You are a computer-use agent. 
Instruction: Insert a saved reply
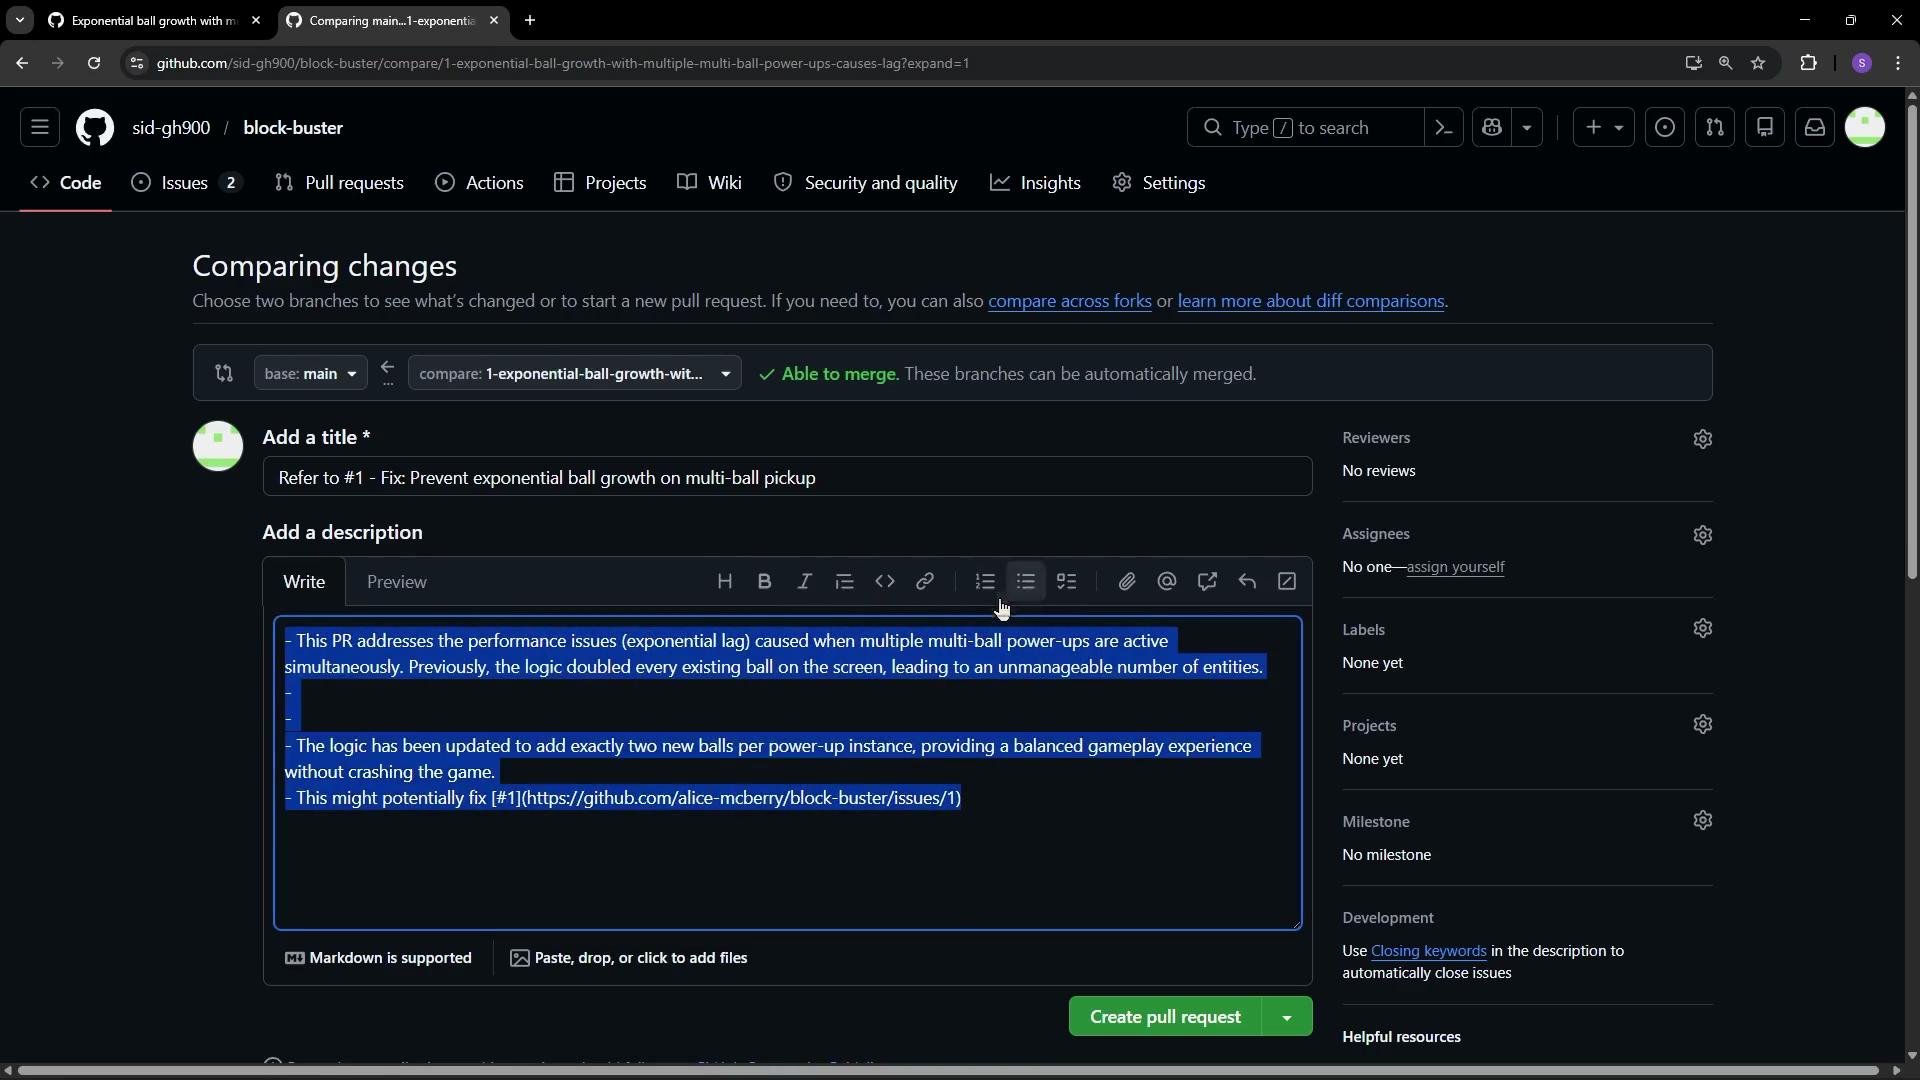tap(1247, 582)
